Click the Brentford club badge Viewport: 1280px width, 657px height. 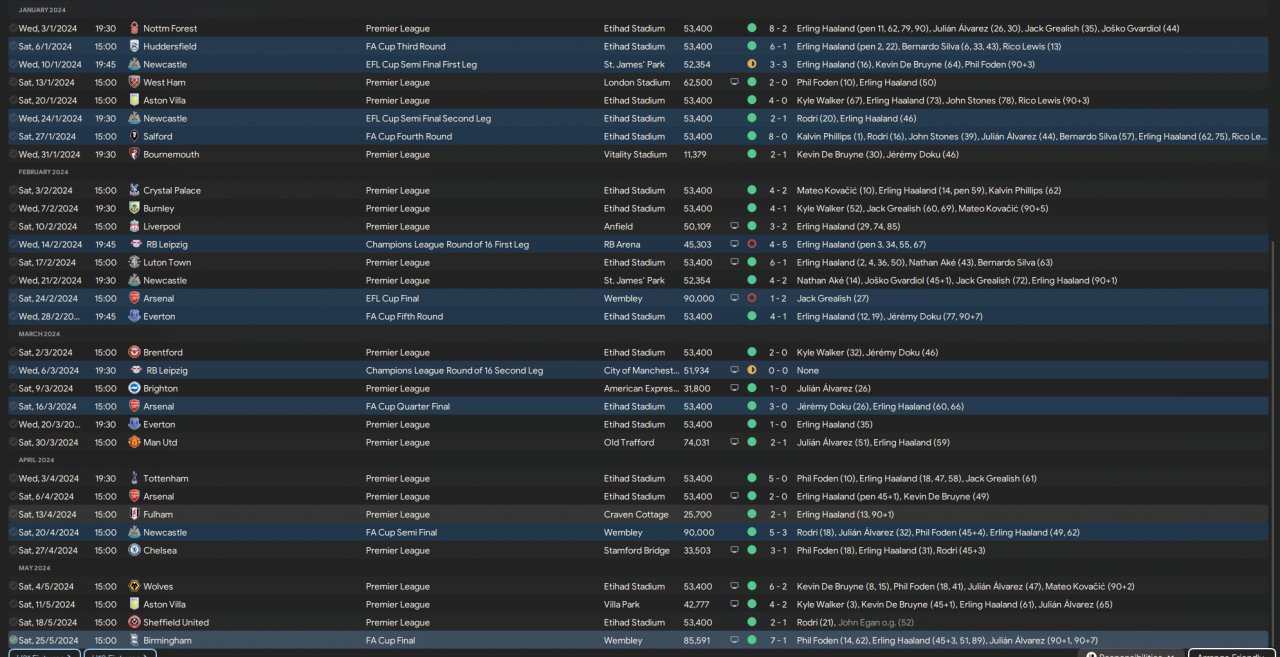tap(135, 353)
